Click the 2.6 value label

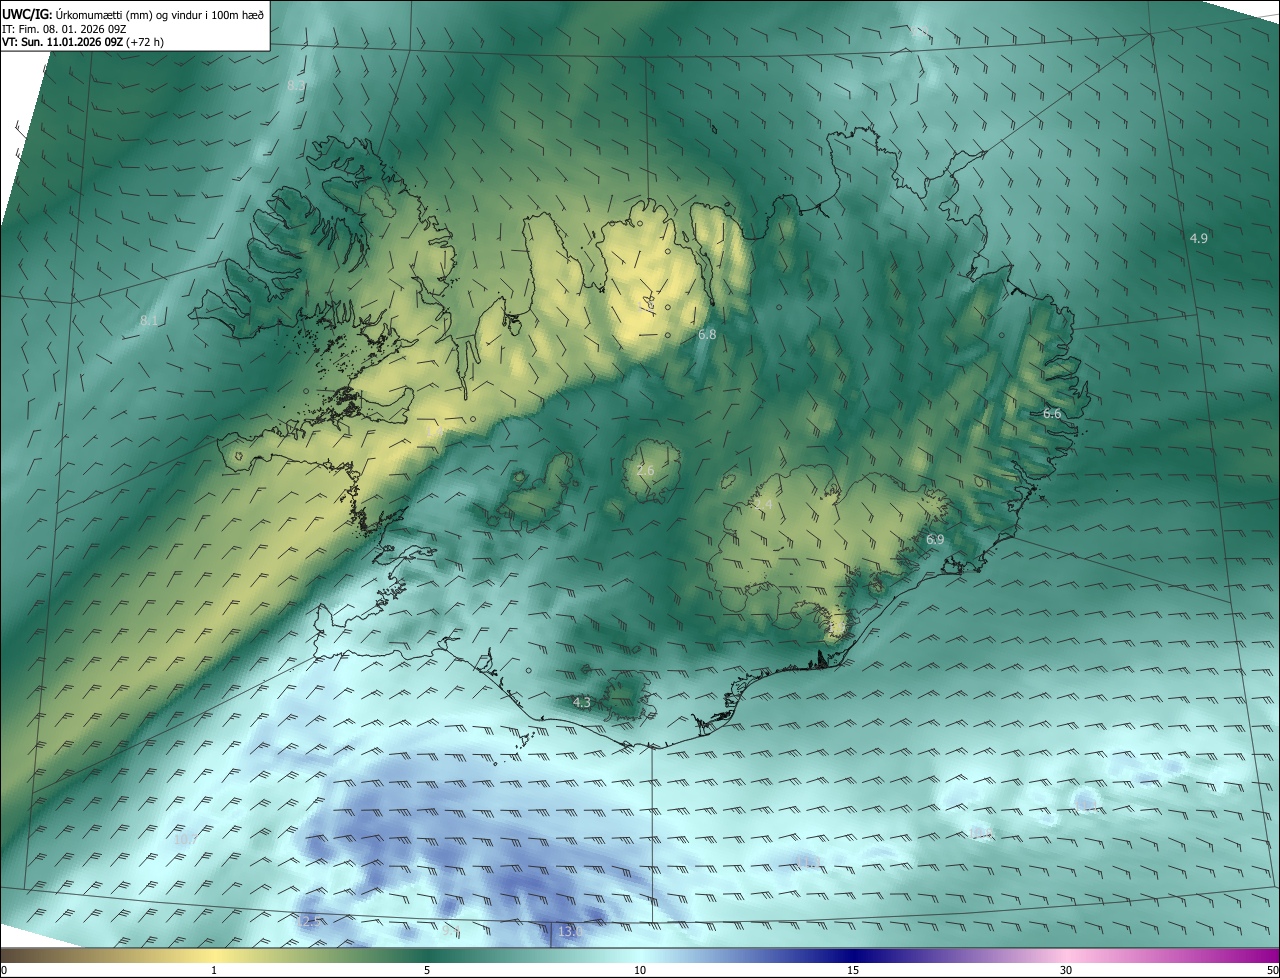tap(645, 470)
